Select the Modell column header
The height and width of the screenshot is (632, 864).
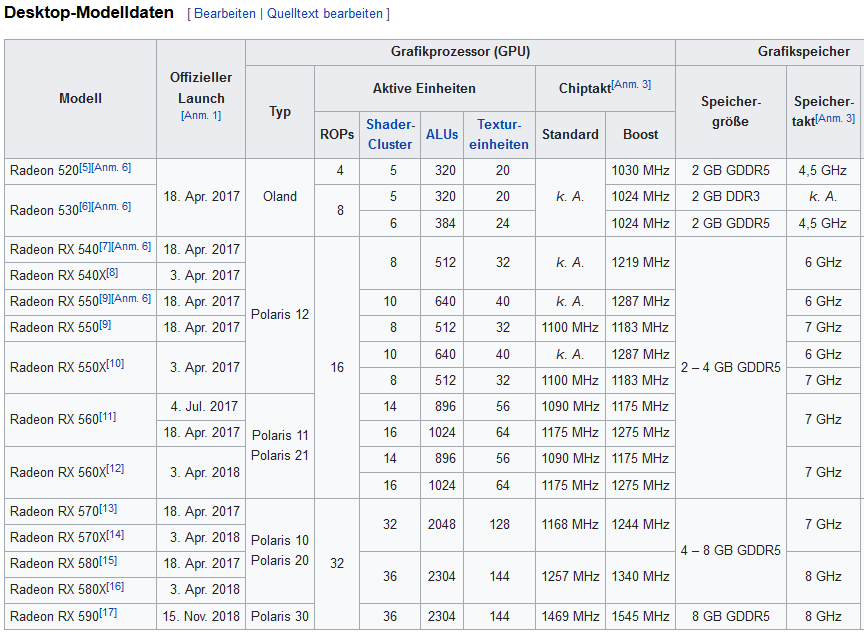(80, 99)
